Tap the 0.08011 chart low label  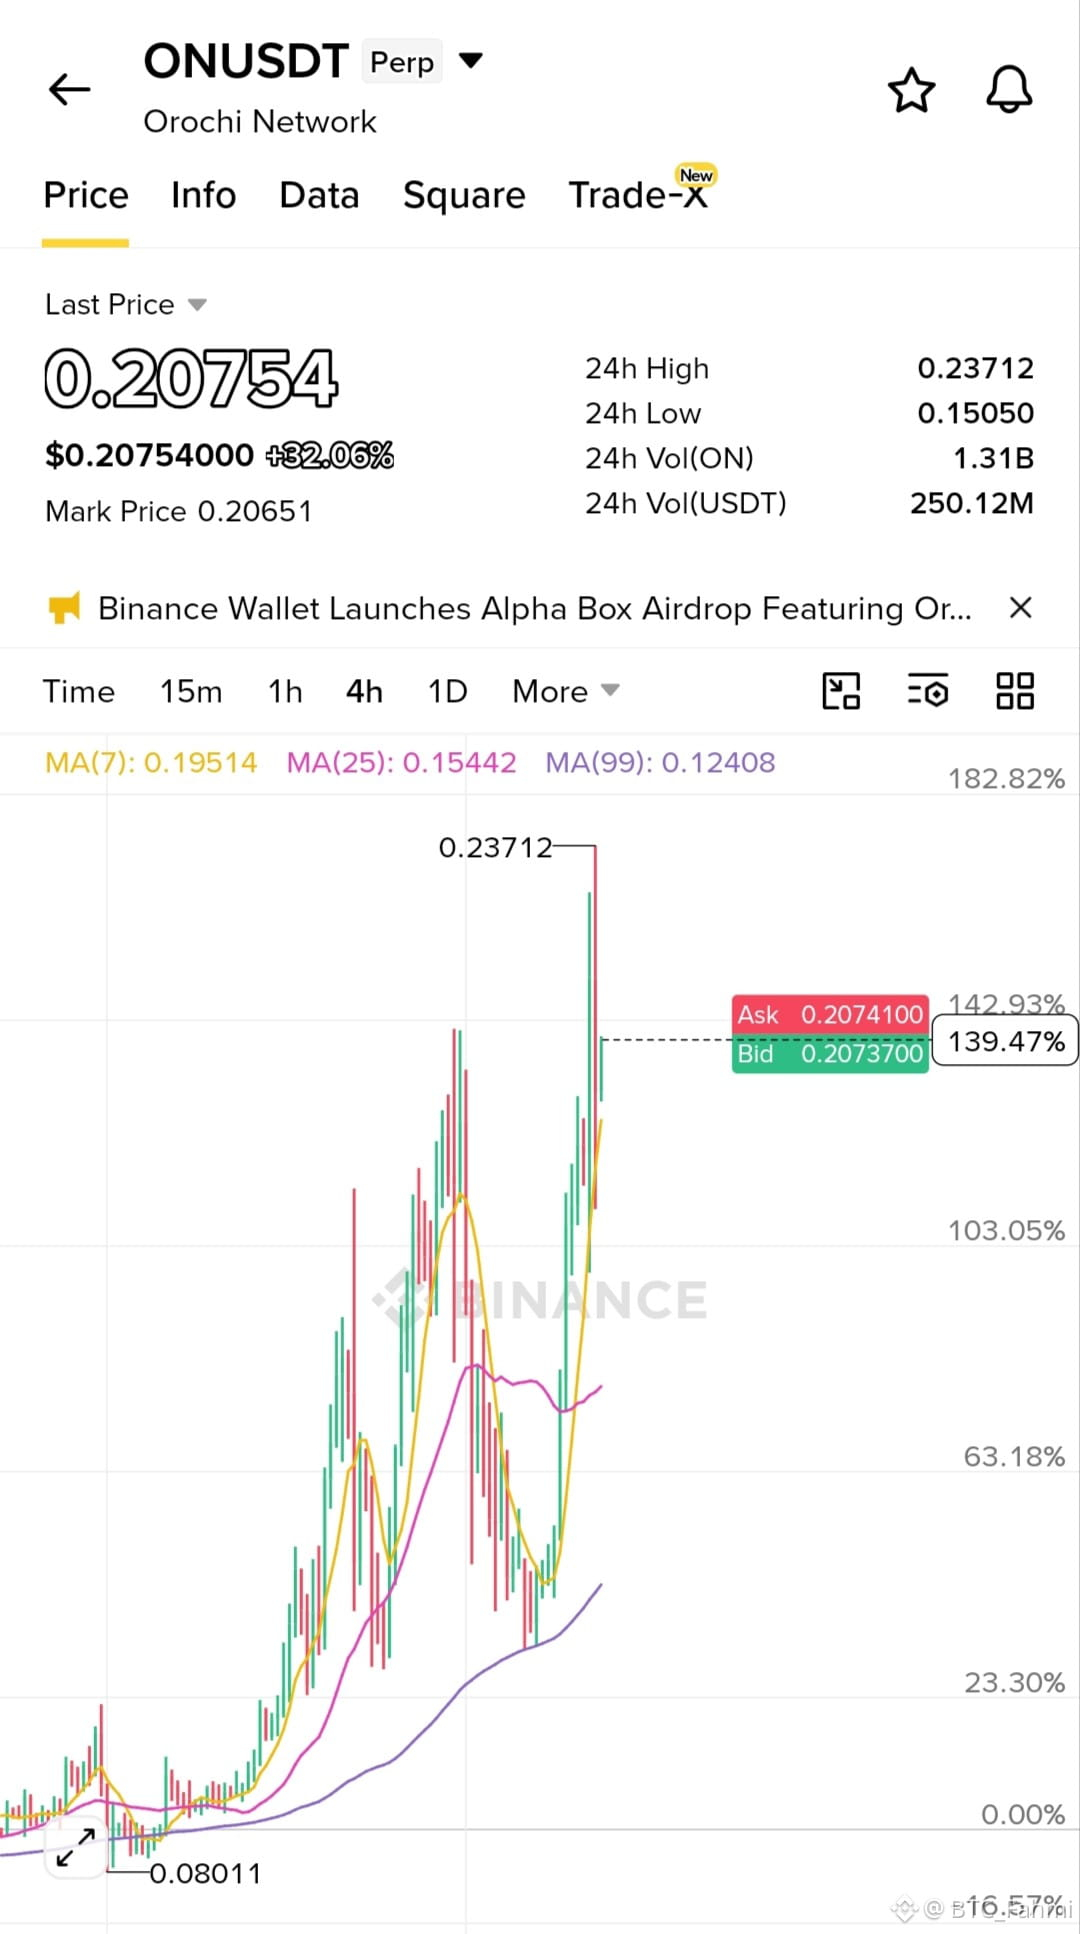click(x=205, y=1873)
